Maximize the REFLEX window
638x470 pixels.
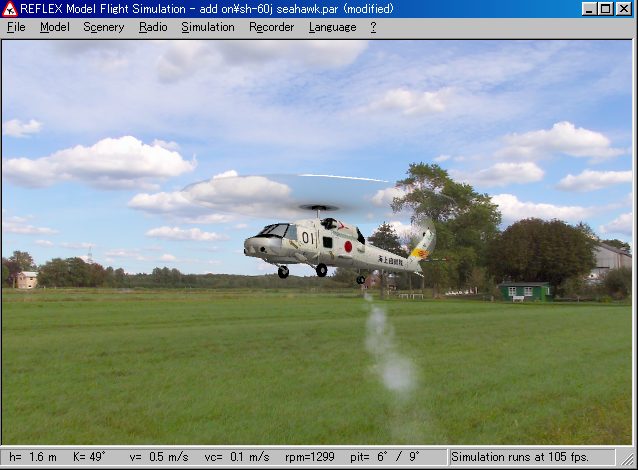point(606,9)
